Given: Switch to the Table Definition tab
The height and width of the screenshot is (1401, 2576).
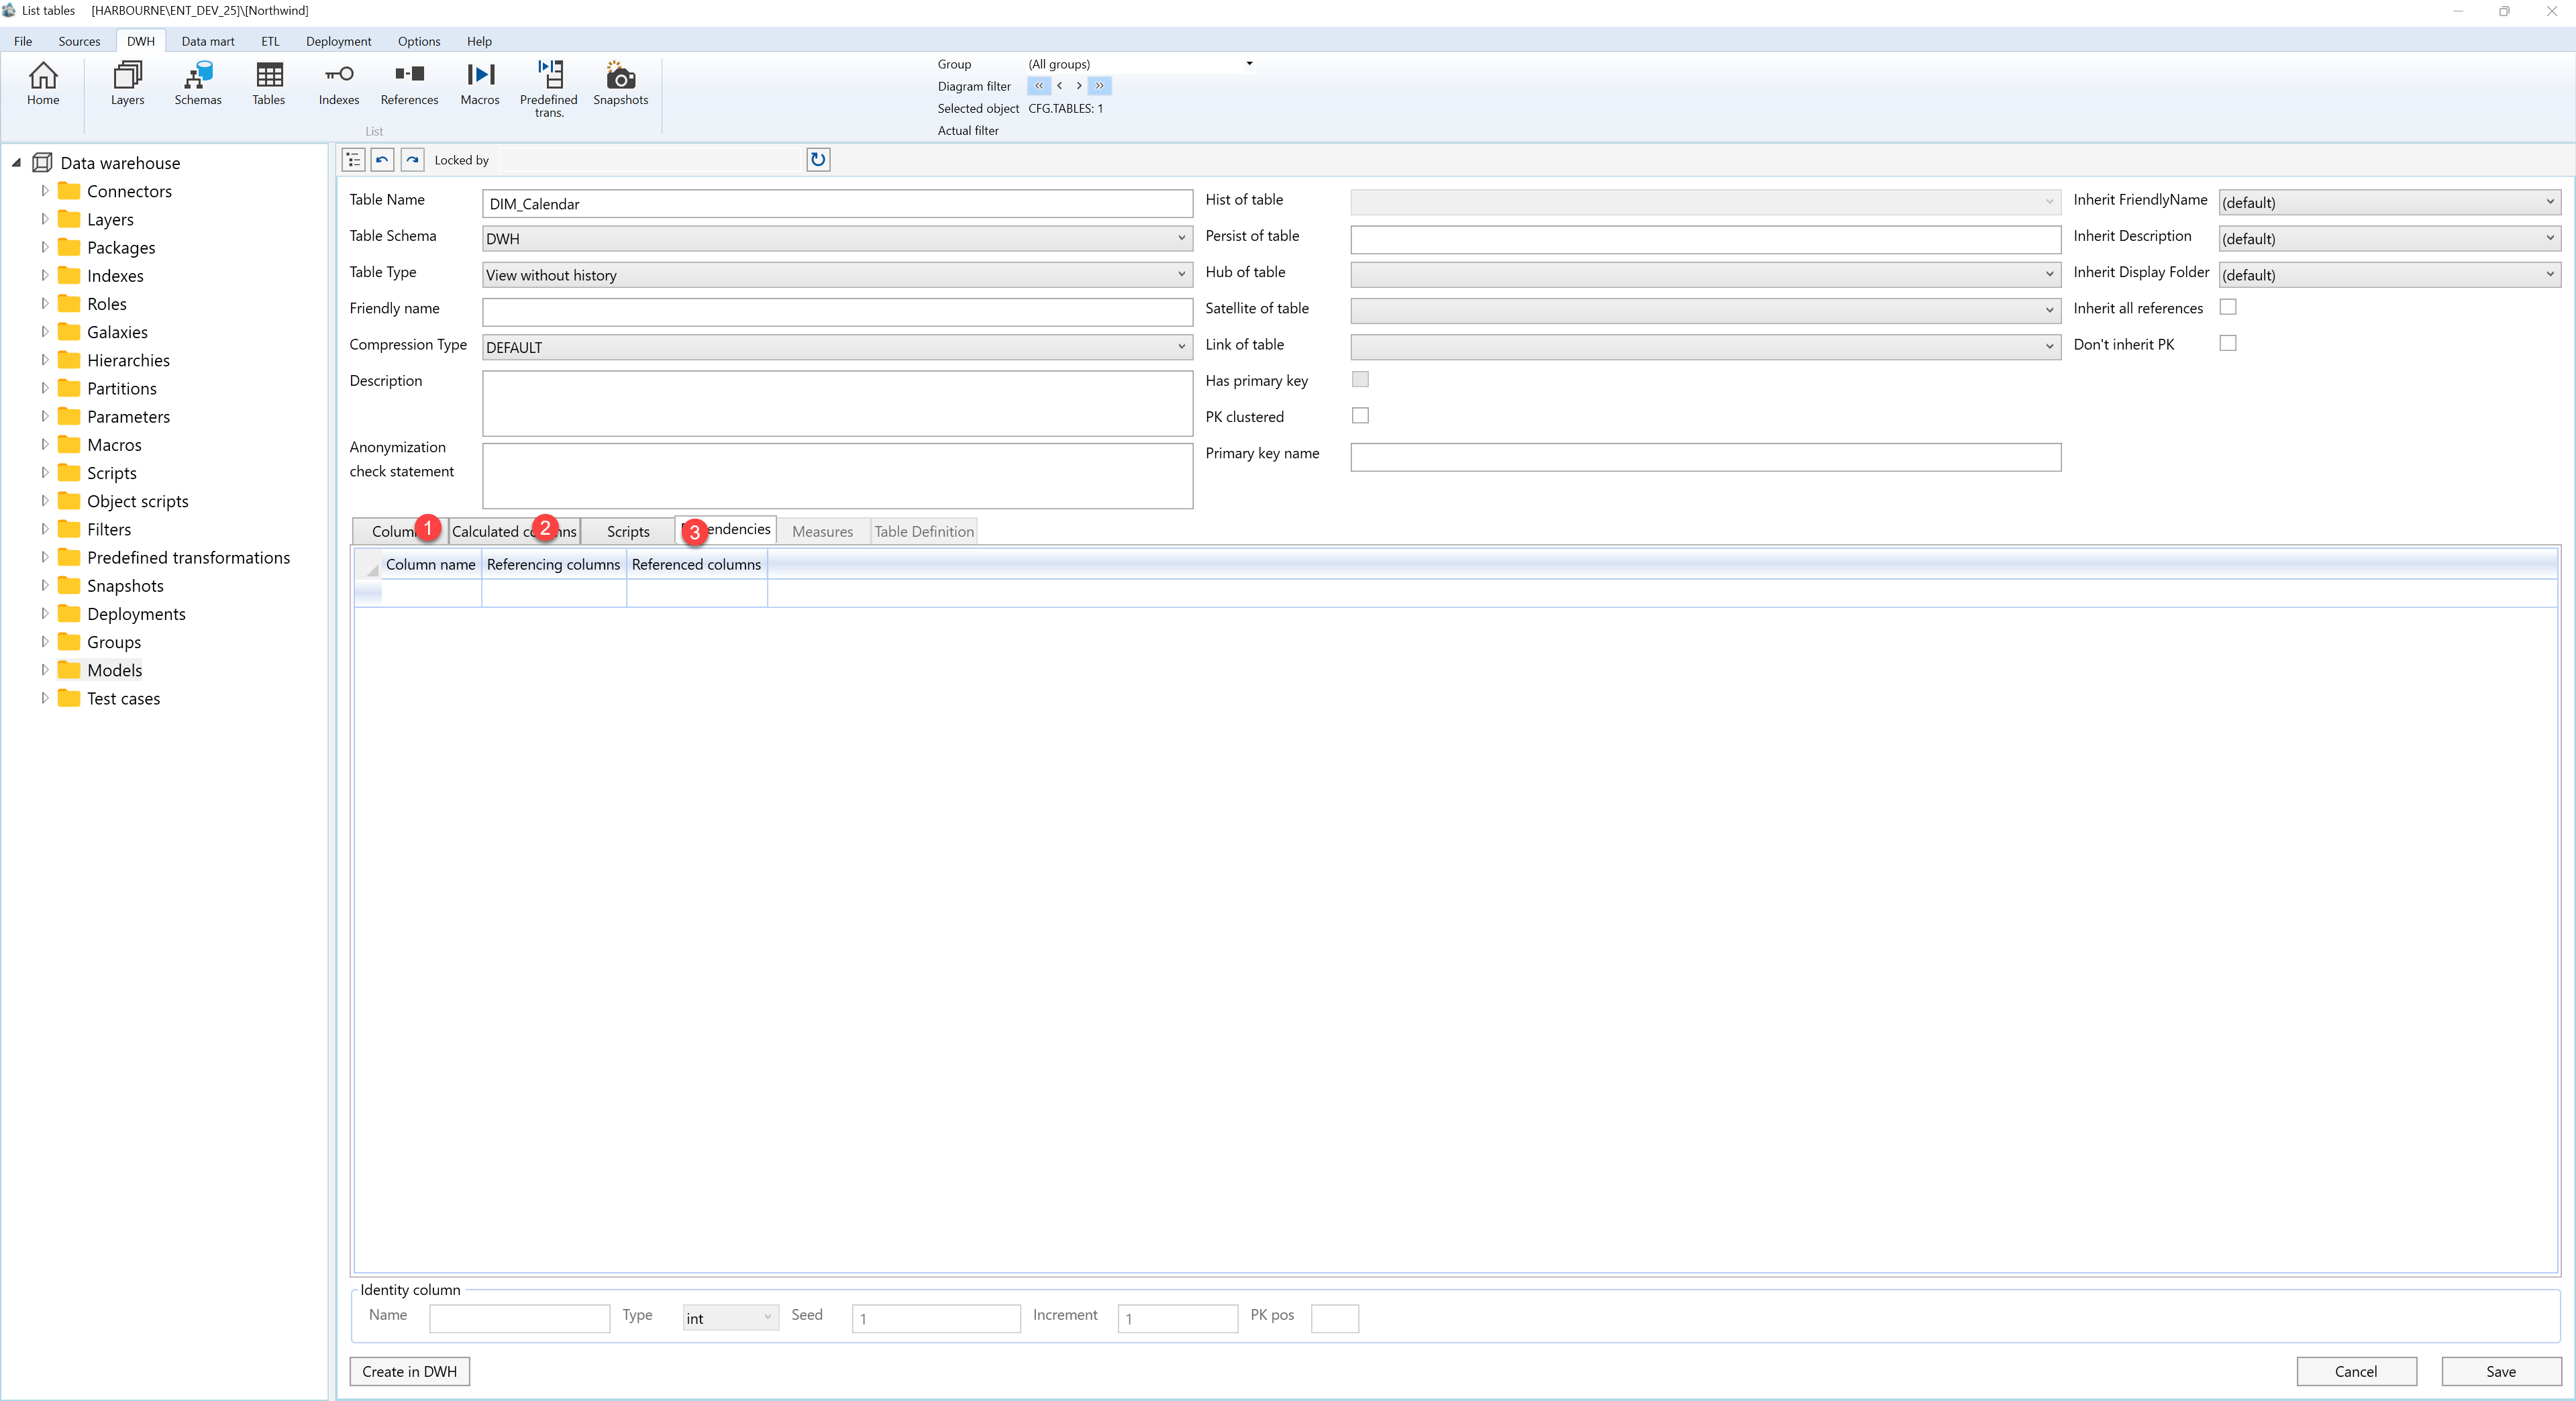Looking at the screenshot, I should coord(924,531).
